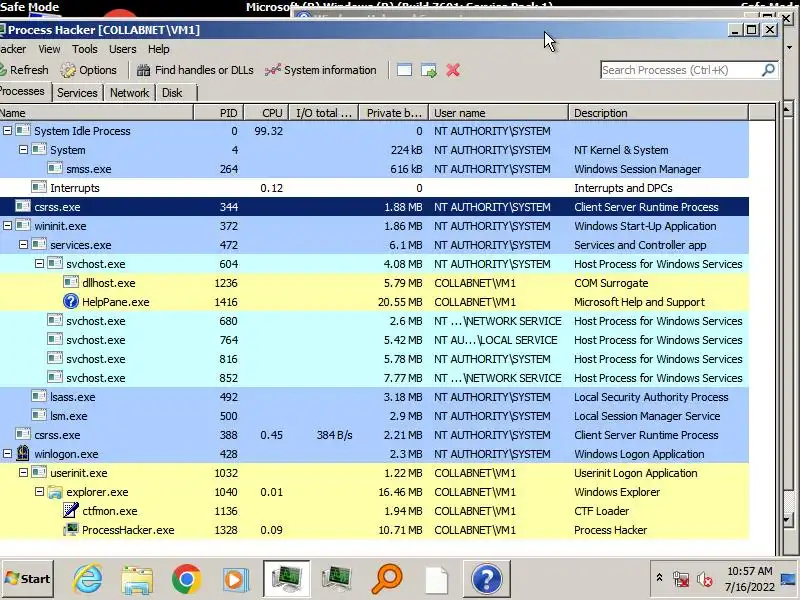Click active Process Hacker taskbar button
The image size is (800, 600).
tap(287, 579)
